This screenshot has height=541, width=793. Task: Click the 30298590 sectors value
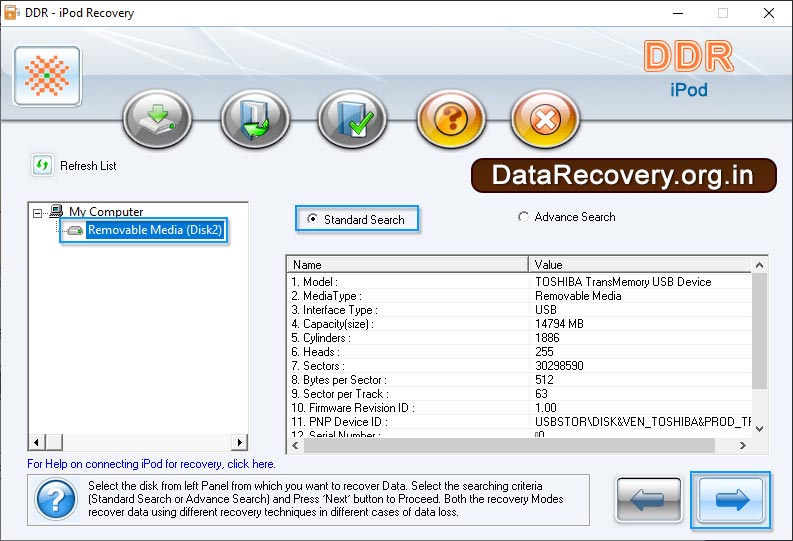click(559, 366)
